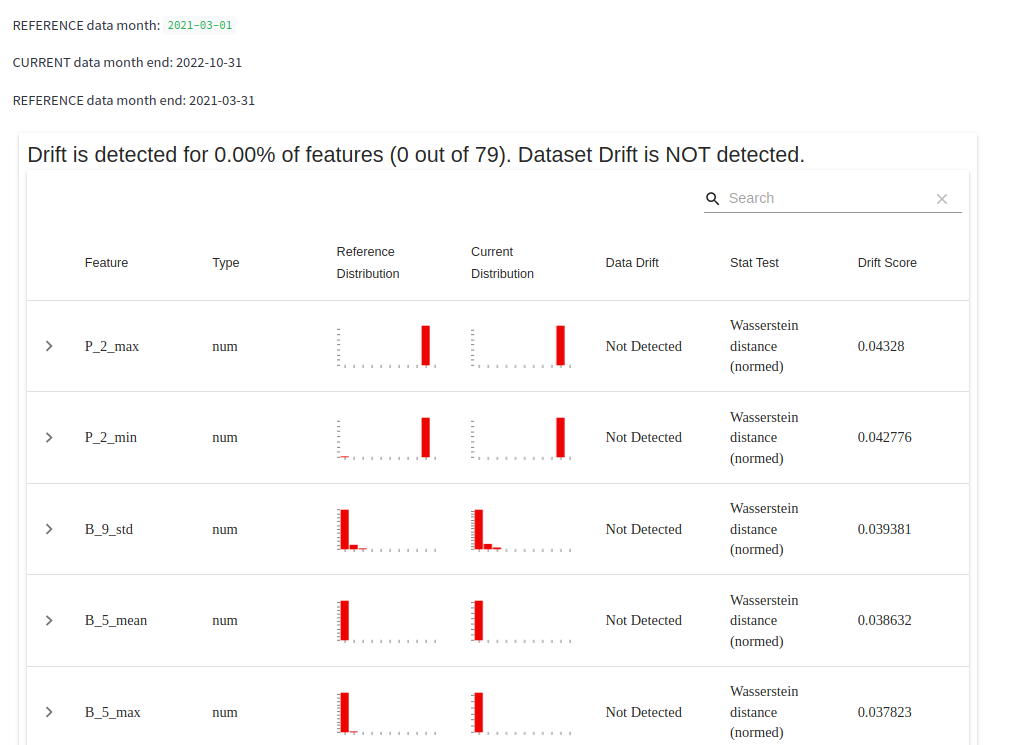Click Not Detected in B_9_std row
The height and width of the screenshot is (745, 1011).
pyautogui.click(x=643, y=529)
